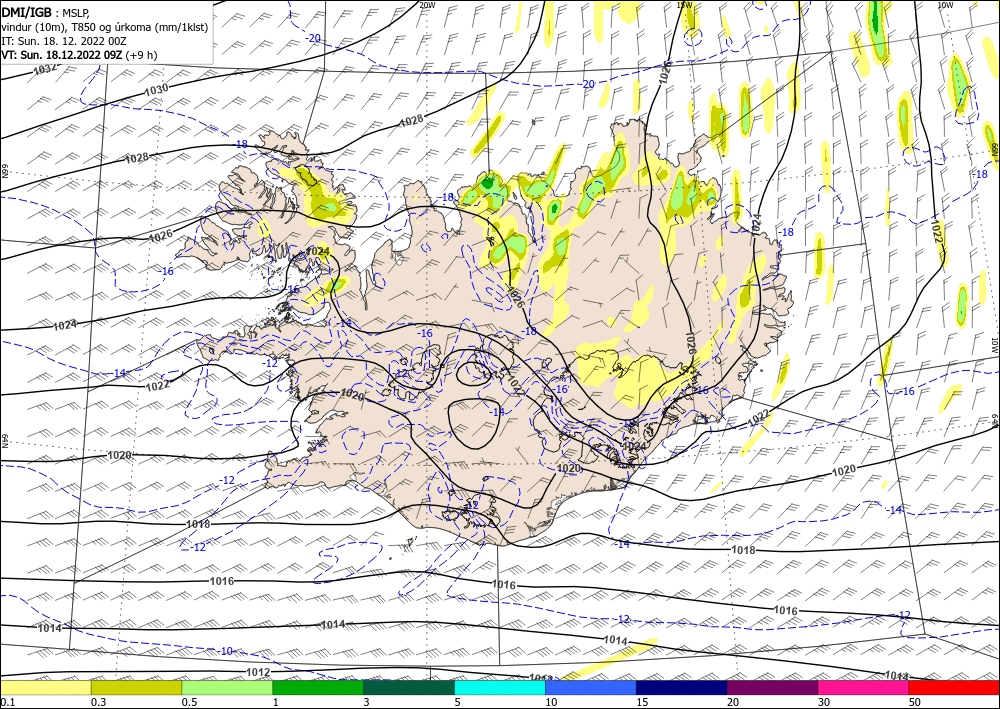Click the red legend swatch above 50 mm

pyautogui.click(x=954, y=687)
